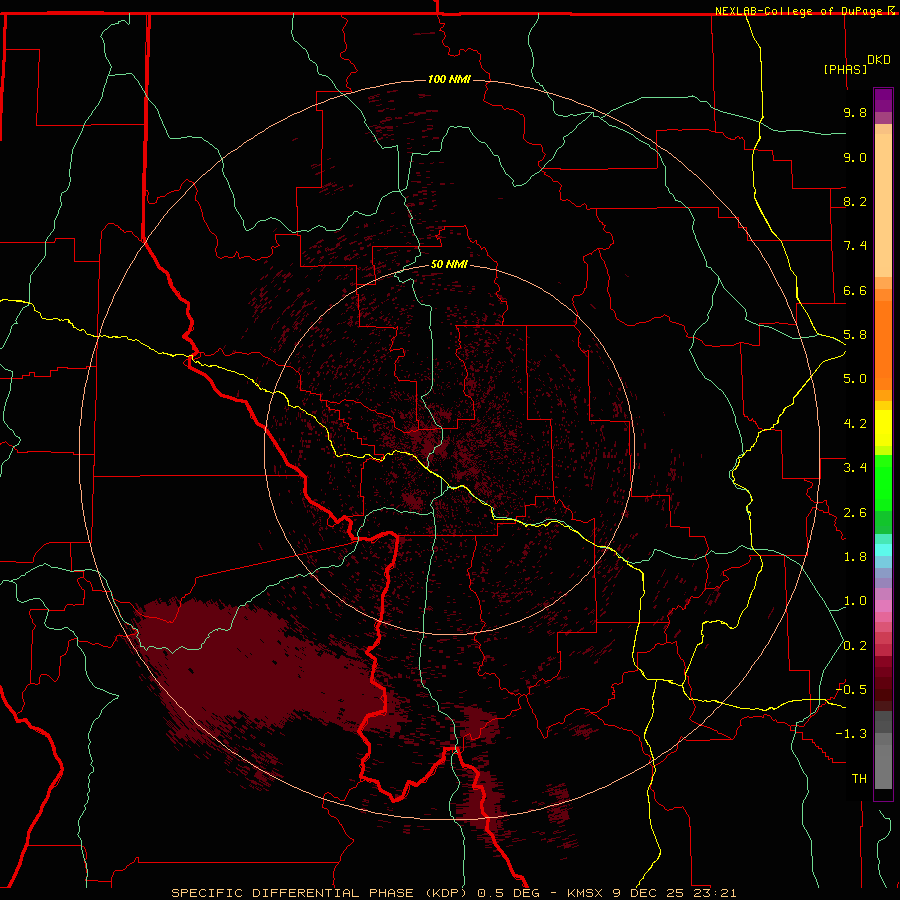
Task: Click the 8.2 value on the scale
Action: click(x=855, y=201)
